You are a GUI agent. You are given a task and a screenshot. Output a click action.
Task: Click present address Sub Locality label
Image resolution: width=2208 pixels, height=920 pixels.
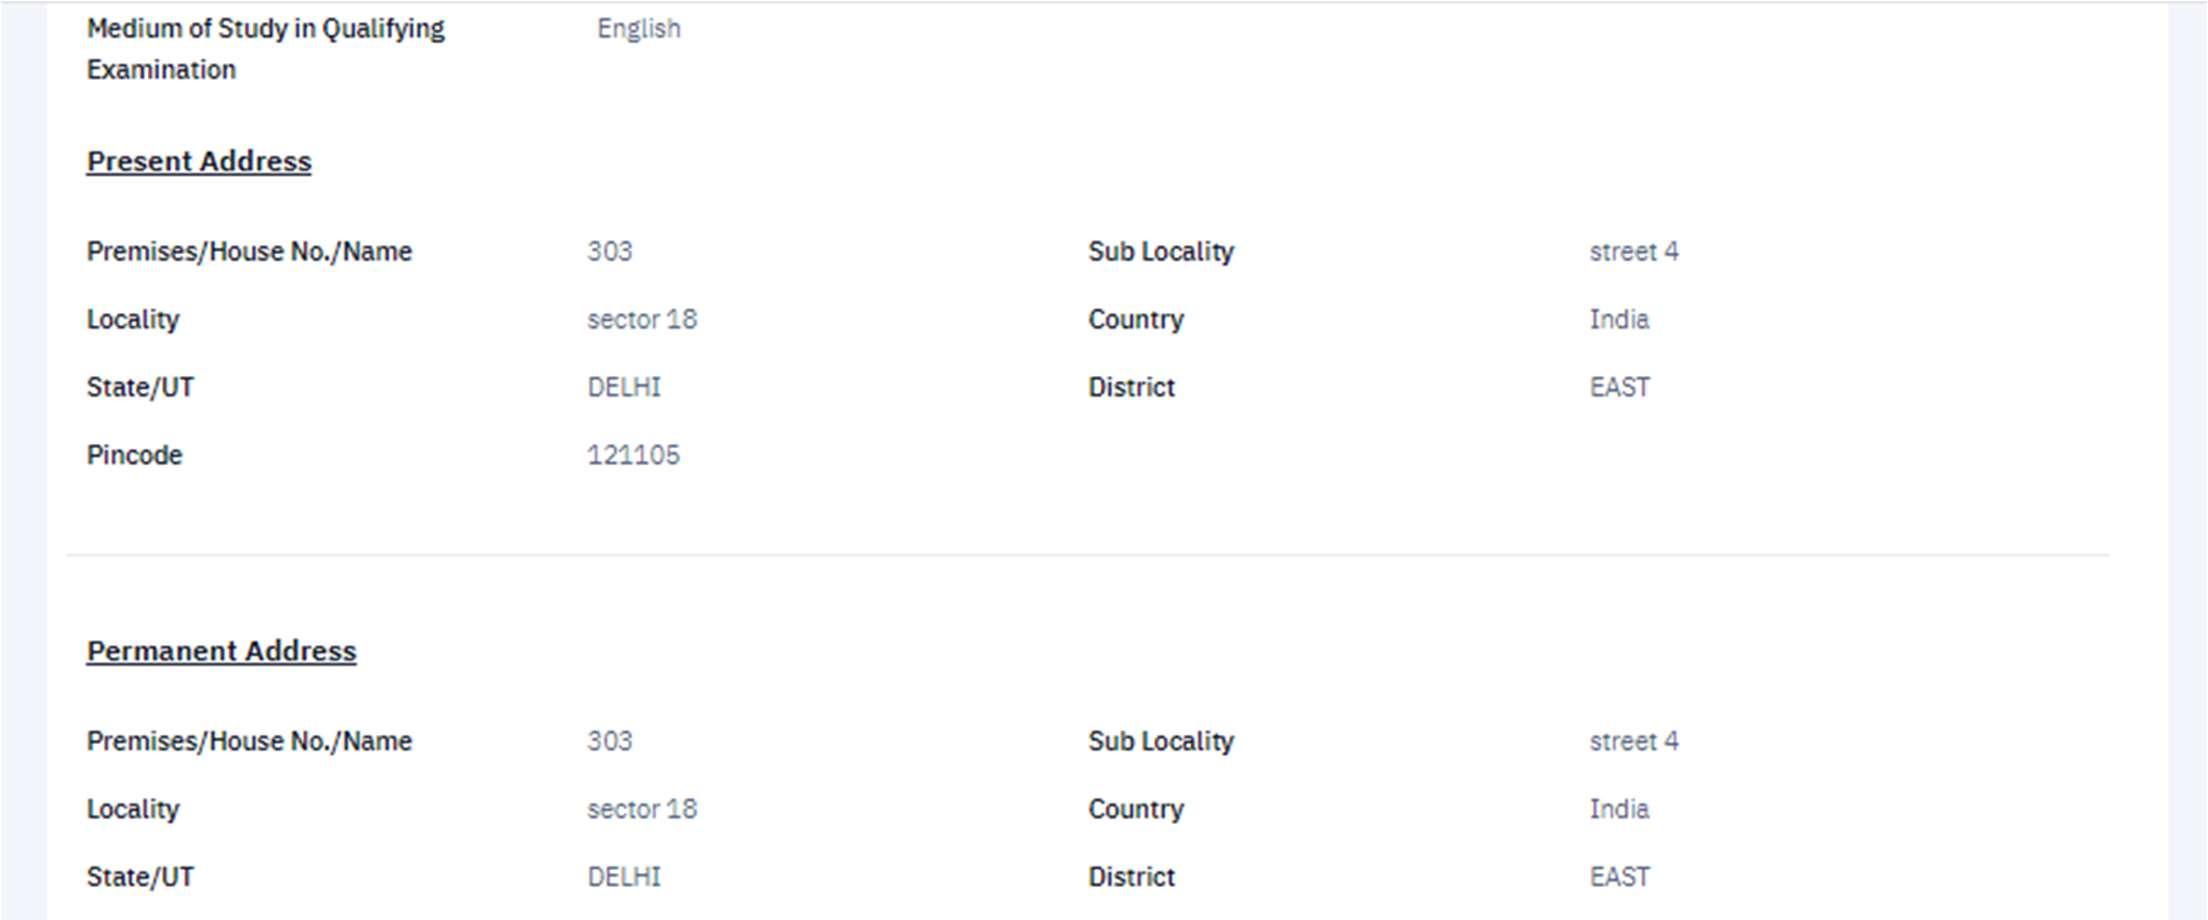[1160, 251]
